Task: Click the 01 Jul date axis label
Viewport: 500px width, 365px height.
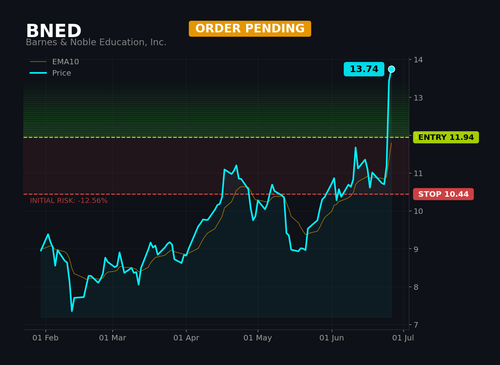Action: pos(403,338)
